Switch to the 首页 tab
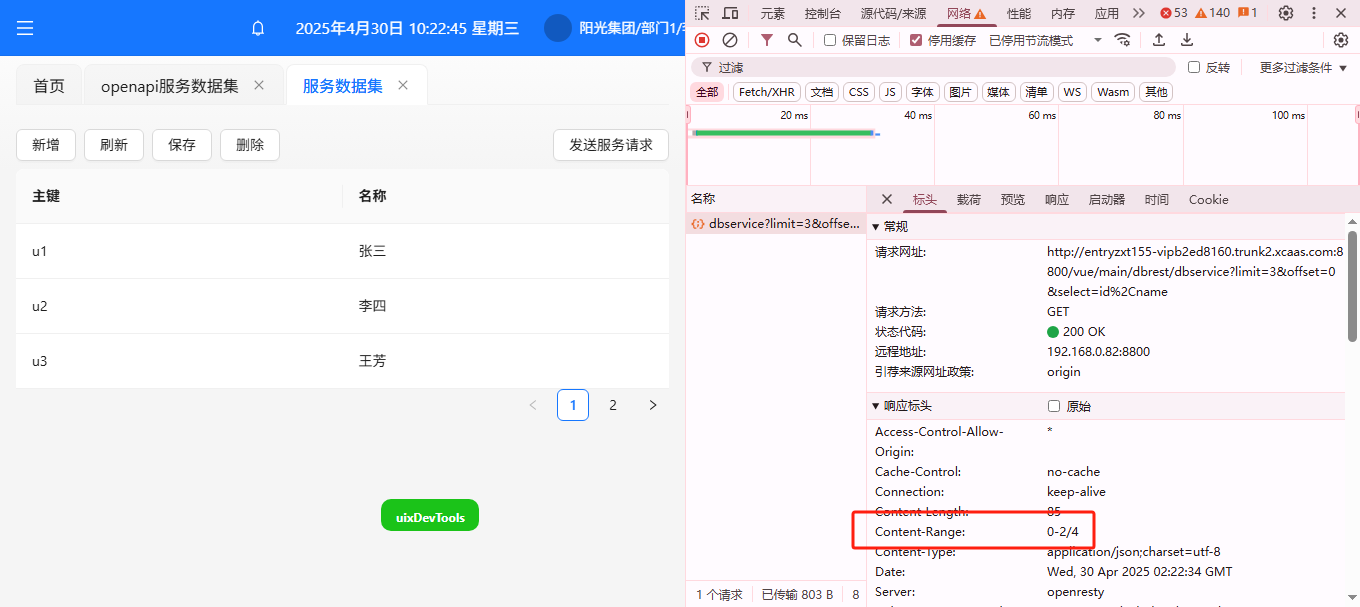This screenshot has width=1360, height=607. 49,86
